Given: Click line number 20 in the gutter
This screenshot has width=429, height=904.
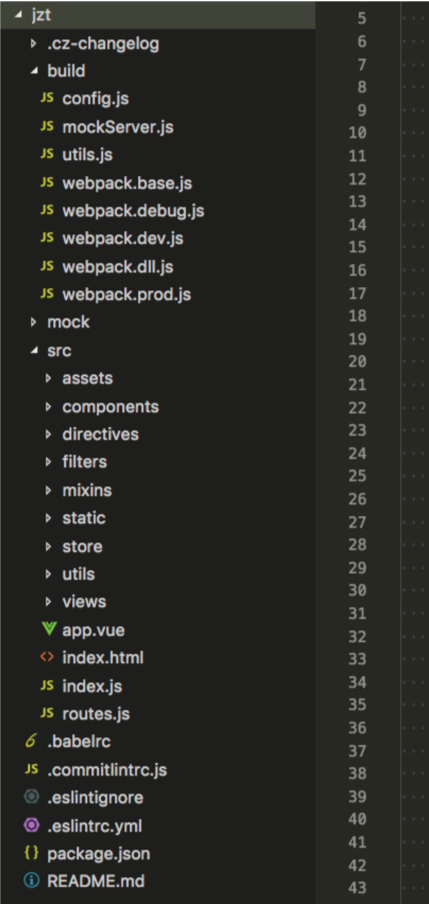Looking at the screenshot, I should tap(358, 361).
